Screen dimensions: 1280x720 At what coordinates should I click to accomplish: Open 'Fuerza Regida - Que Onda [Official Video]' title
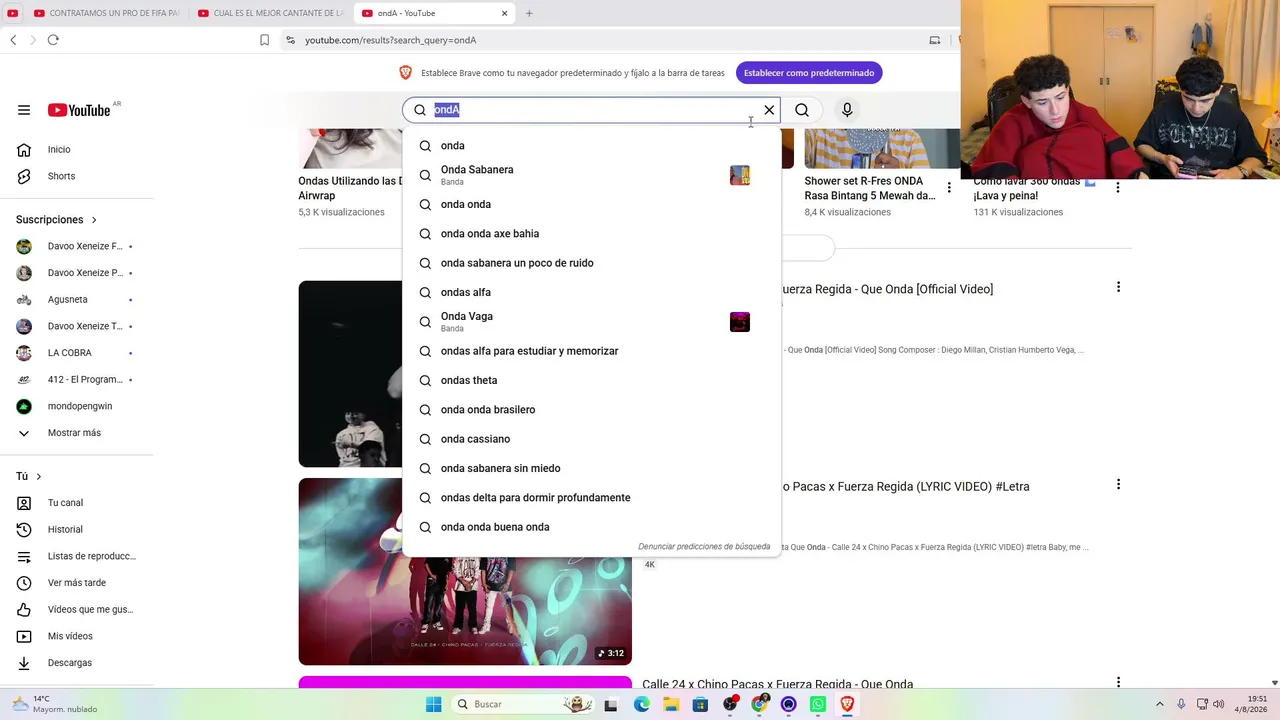[x=887, y=289]
